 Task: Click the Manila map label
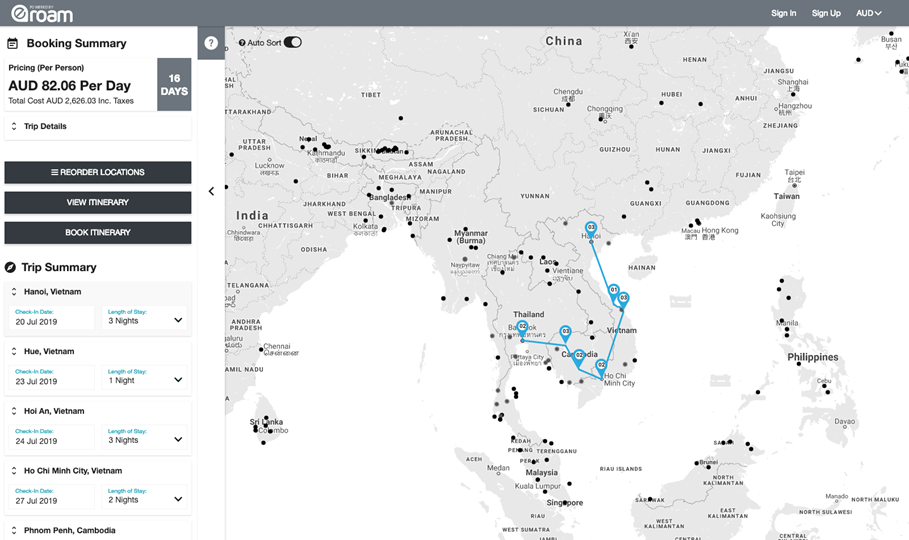787,323
